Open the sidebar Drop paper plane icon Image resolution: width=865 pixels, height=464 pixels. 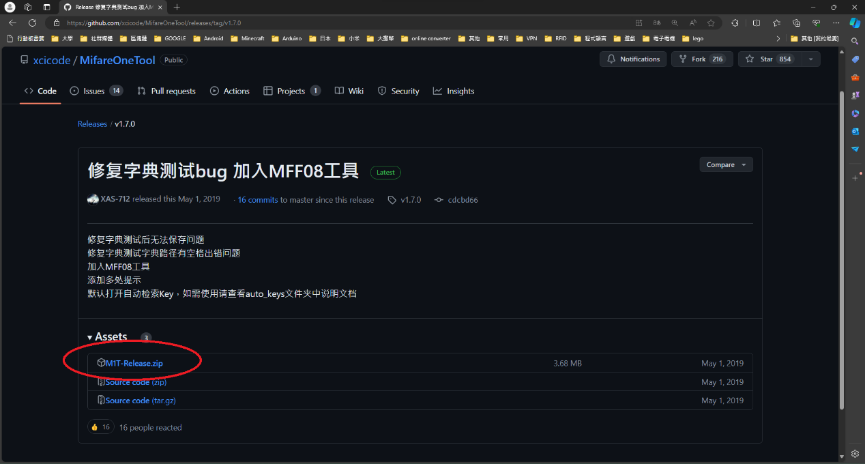855,150
